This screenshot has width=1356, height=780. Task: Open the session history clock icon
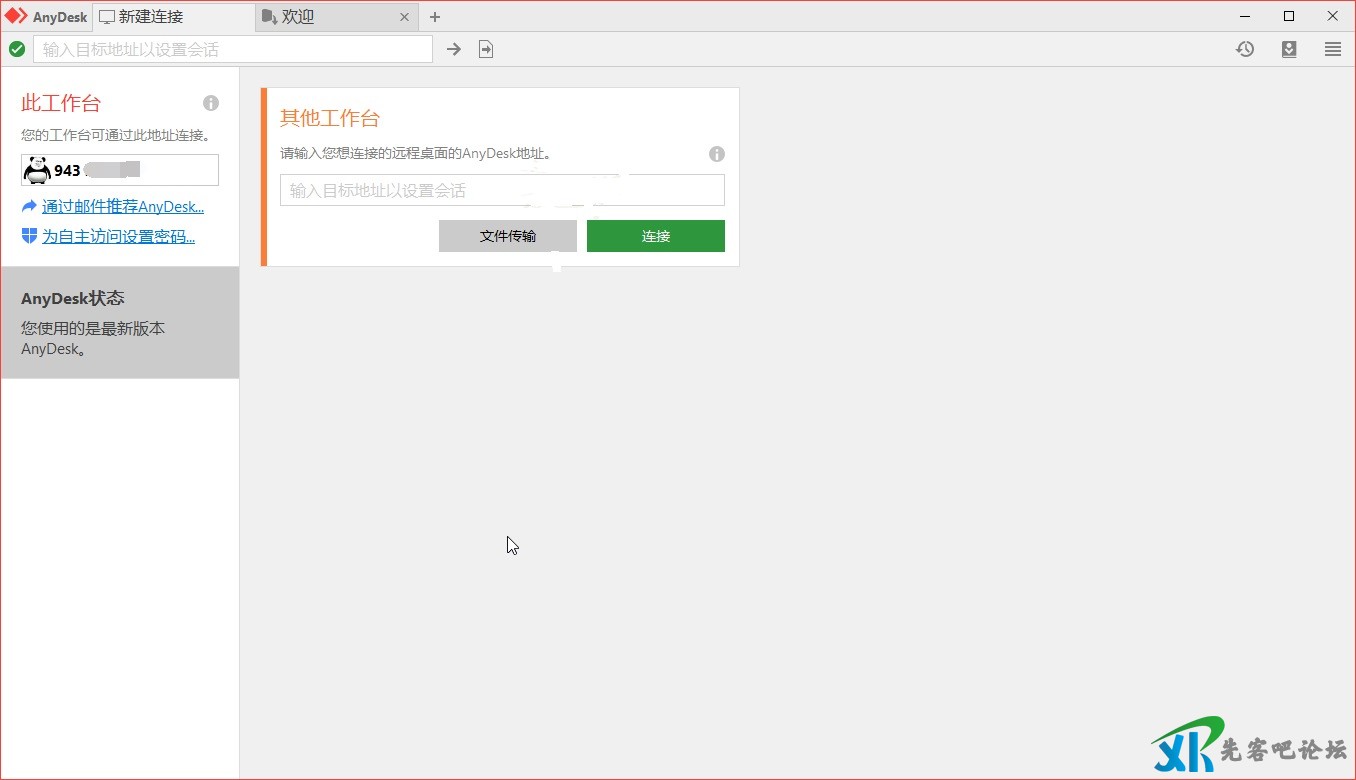(x=1245, y=49)
